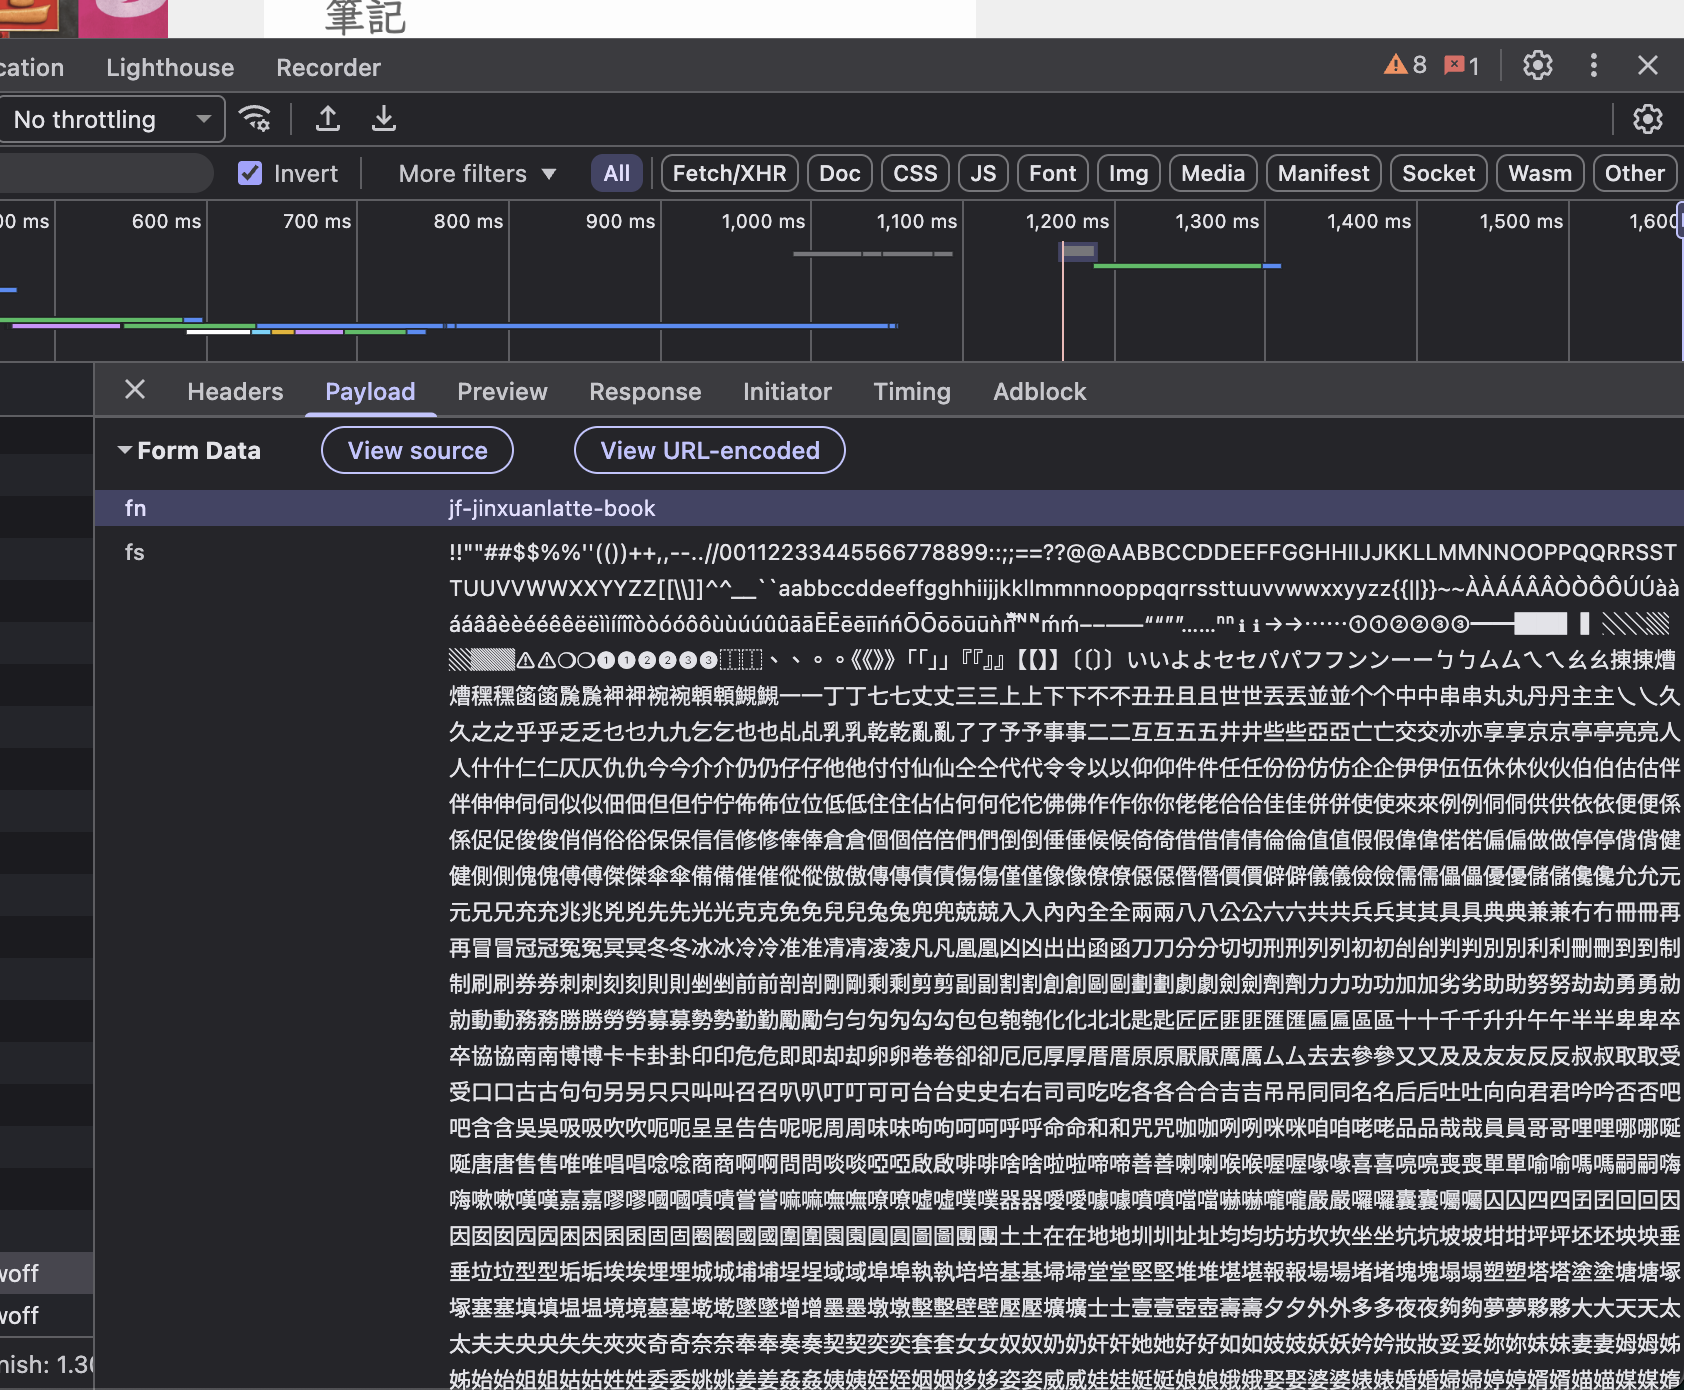Open the Headers tab
This screenshot has width=1684, height=1390.
(235, 391)
